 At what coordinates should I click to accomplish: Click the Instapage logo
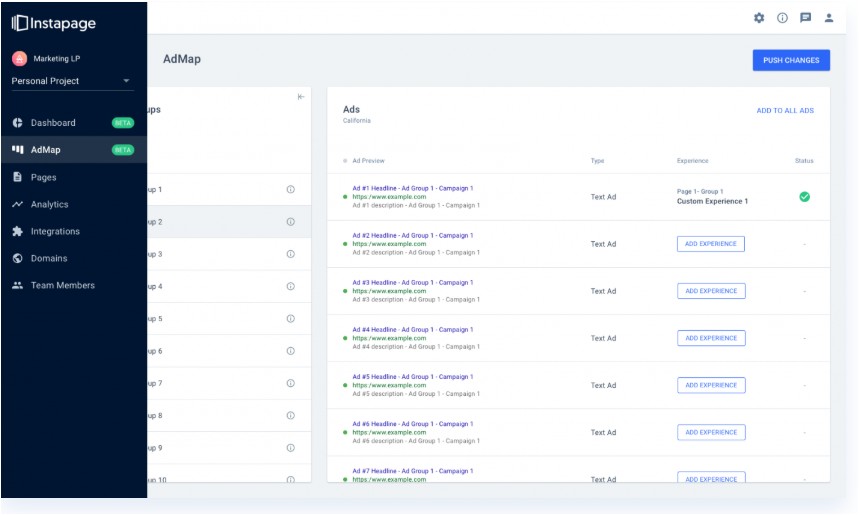(54, 23)
